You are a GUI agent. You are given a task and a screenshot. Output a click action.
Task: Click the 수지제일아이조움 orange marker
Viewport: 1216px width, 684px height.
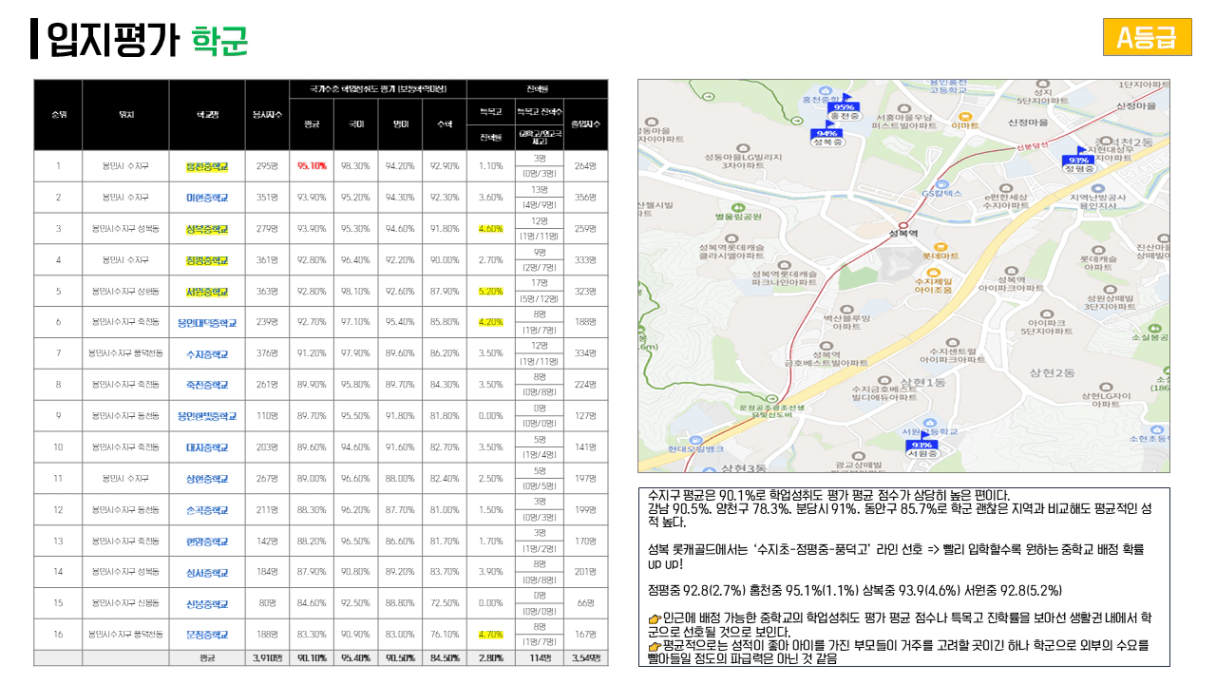(x=932, y=279)
